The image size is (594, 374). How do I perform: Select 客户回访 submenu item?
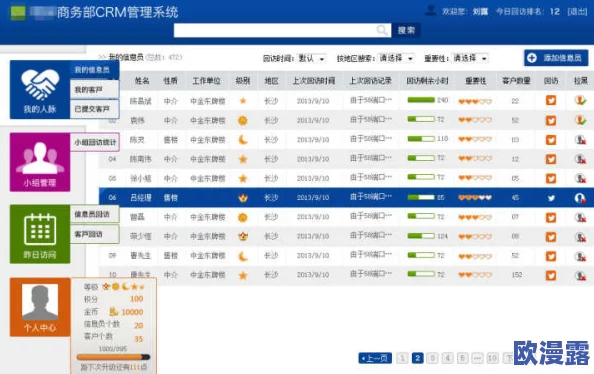(x=94, y=234)
